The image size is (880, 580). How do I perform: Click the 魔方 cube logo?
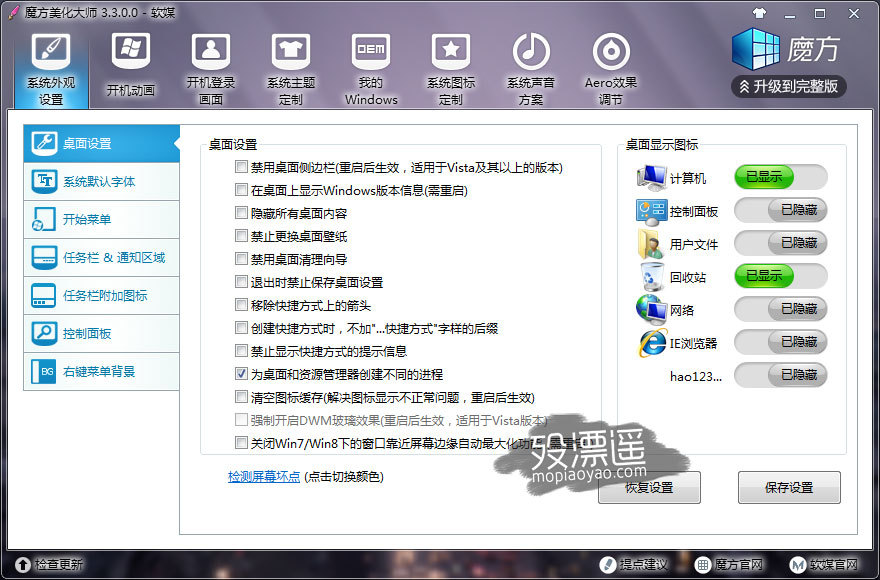[755, 49]
